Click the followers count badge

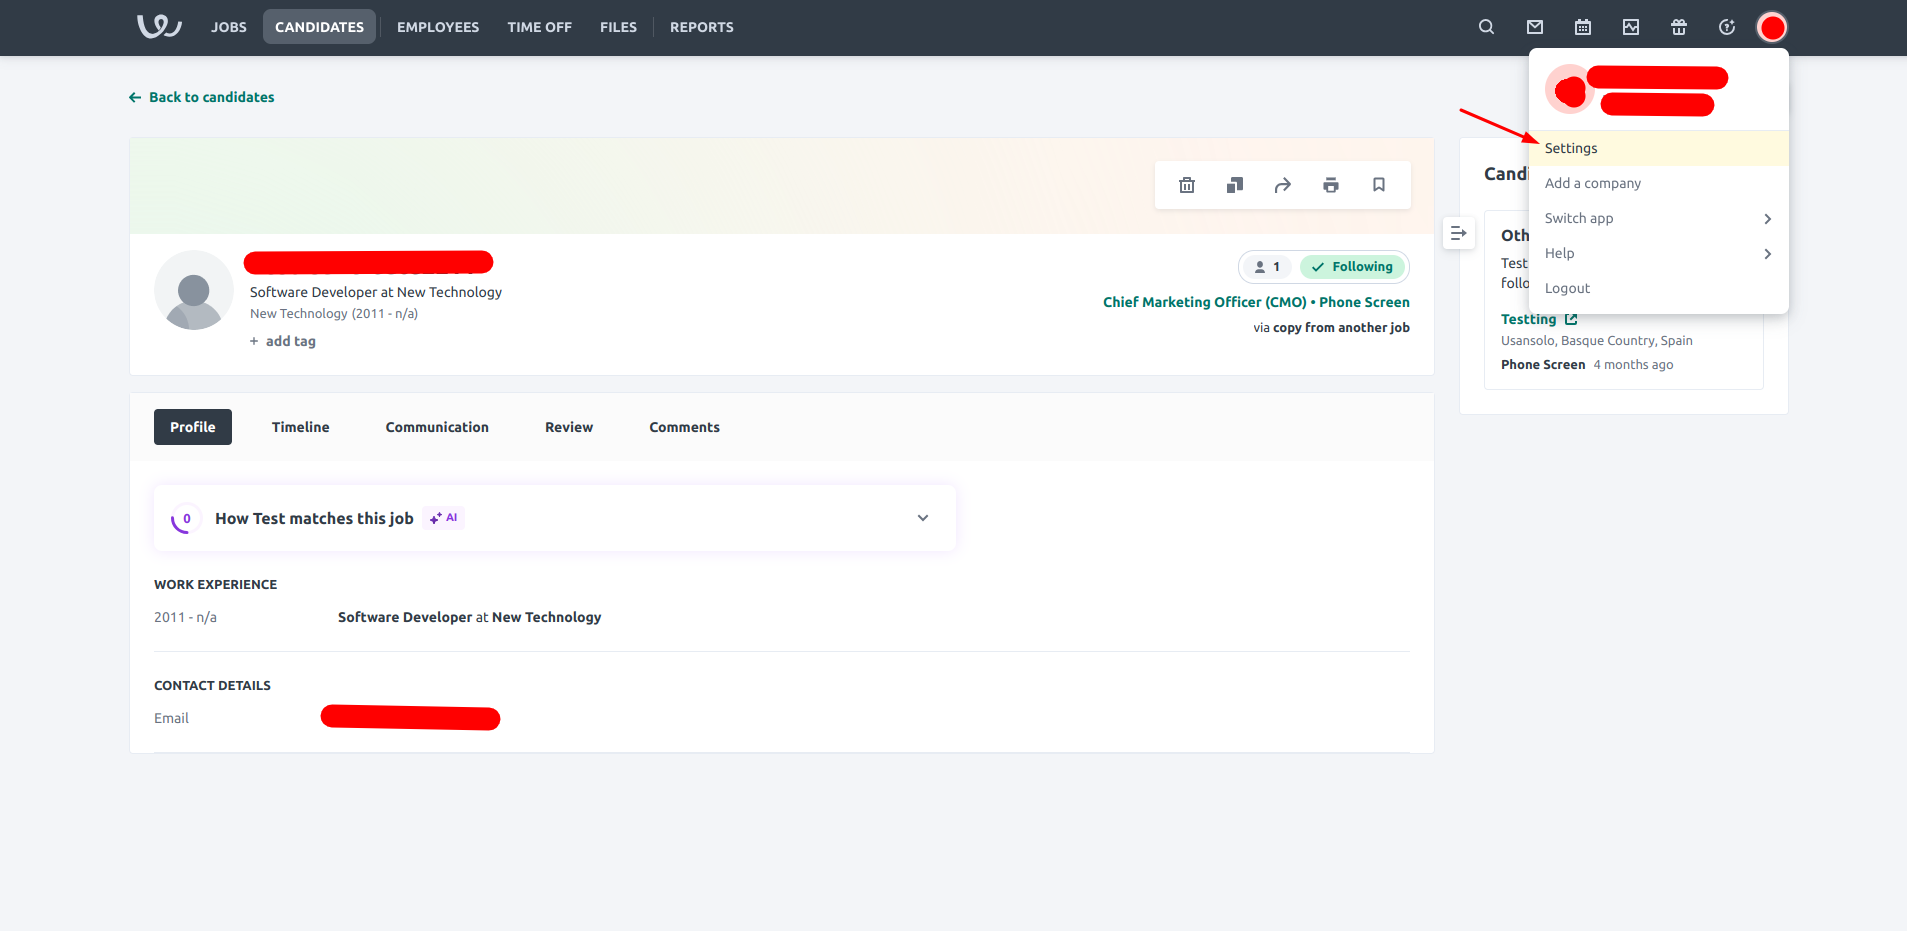1267,267
